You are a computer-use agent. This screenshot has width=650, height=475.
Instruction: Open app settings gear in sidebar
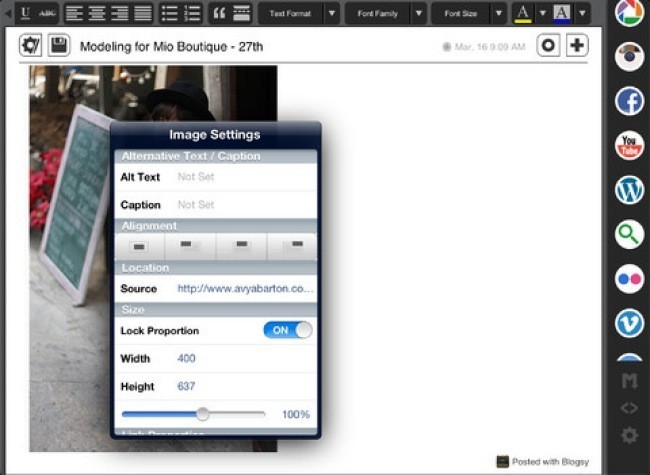(629, 435)
